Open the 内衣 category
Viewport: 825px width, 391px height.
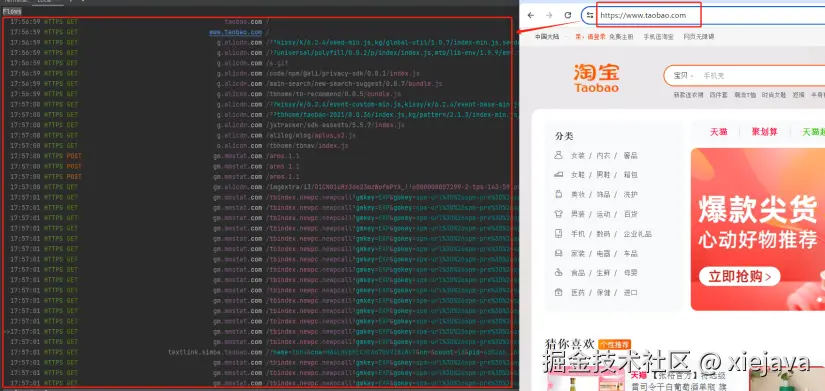tap(603, 156)
